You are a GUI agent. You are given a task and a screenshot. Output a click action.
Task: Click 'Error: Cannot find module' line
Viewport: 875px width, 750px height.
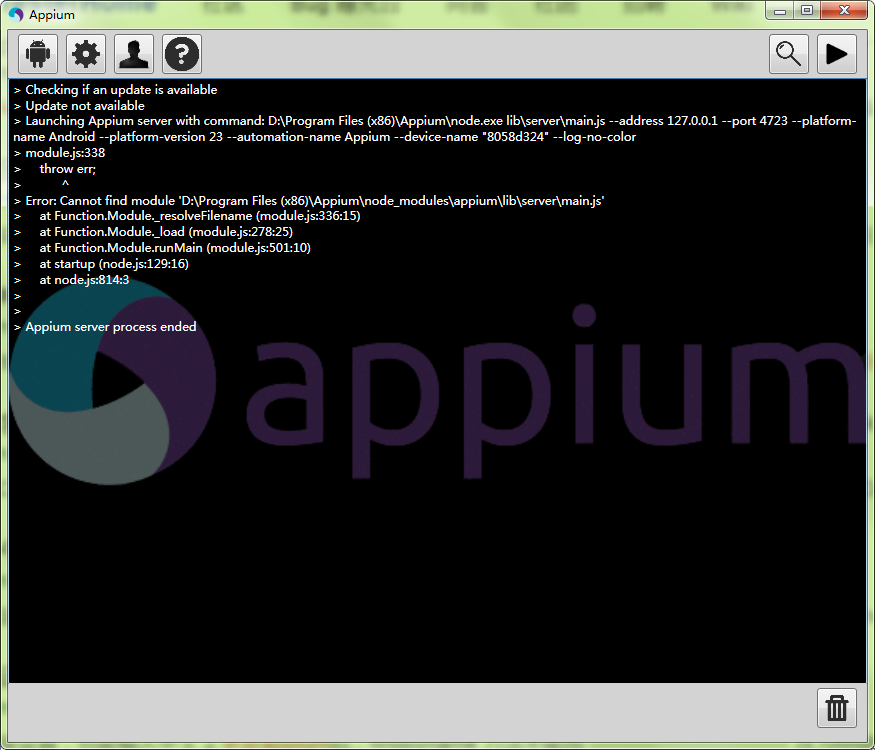click(x=309, y=201)
